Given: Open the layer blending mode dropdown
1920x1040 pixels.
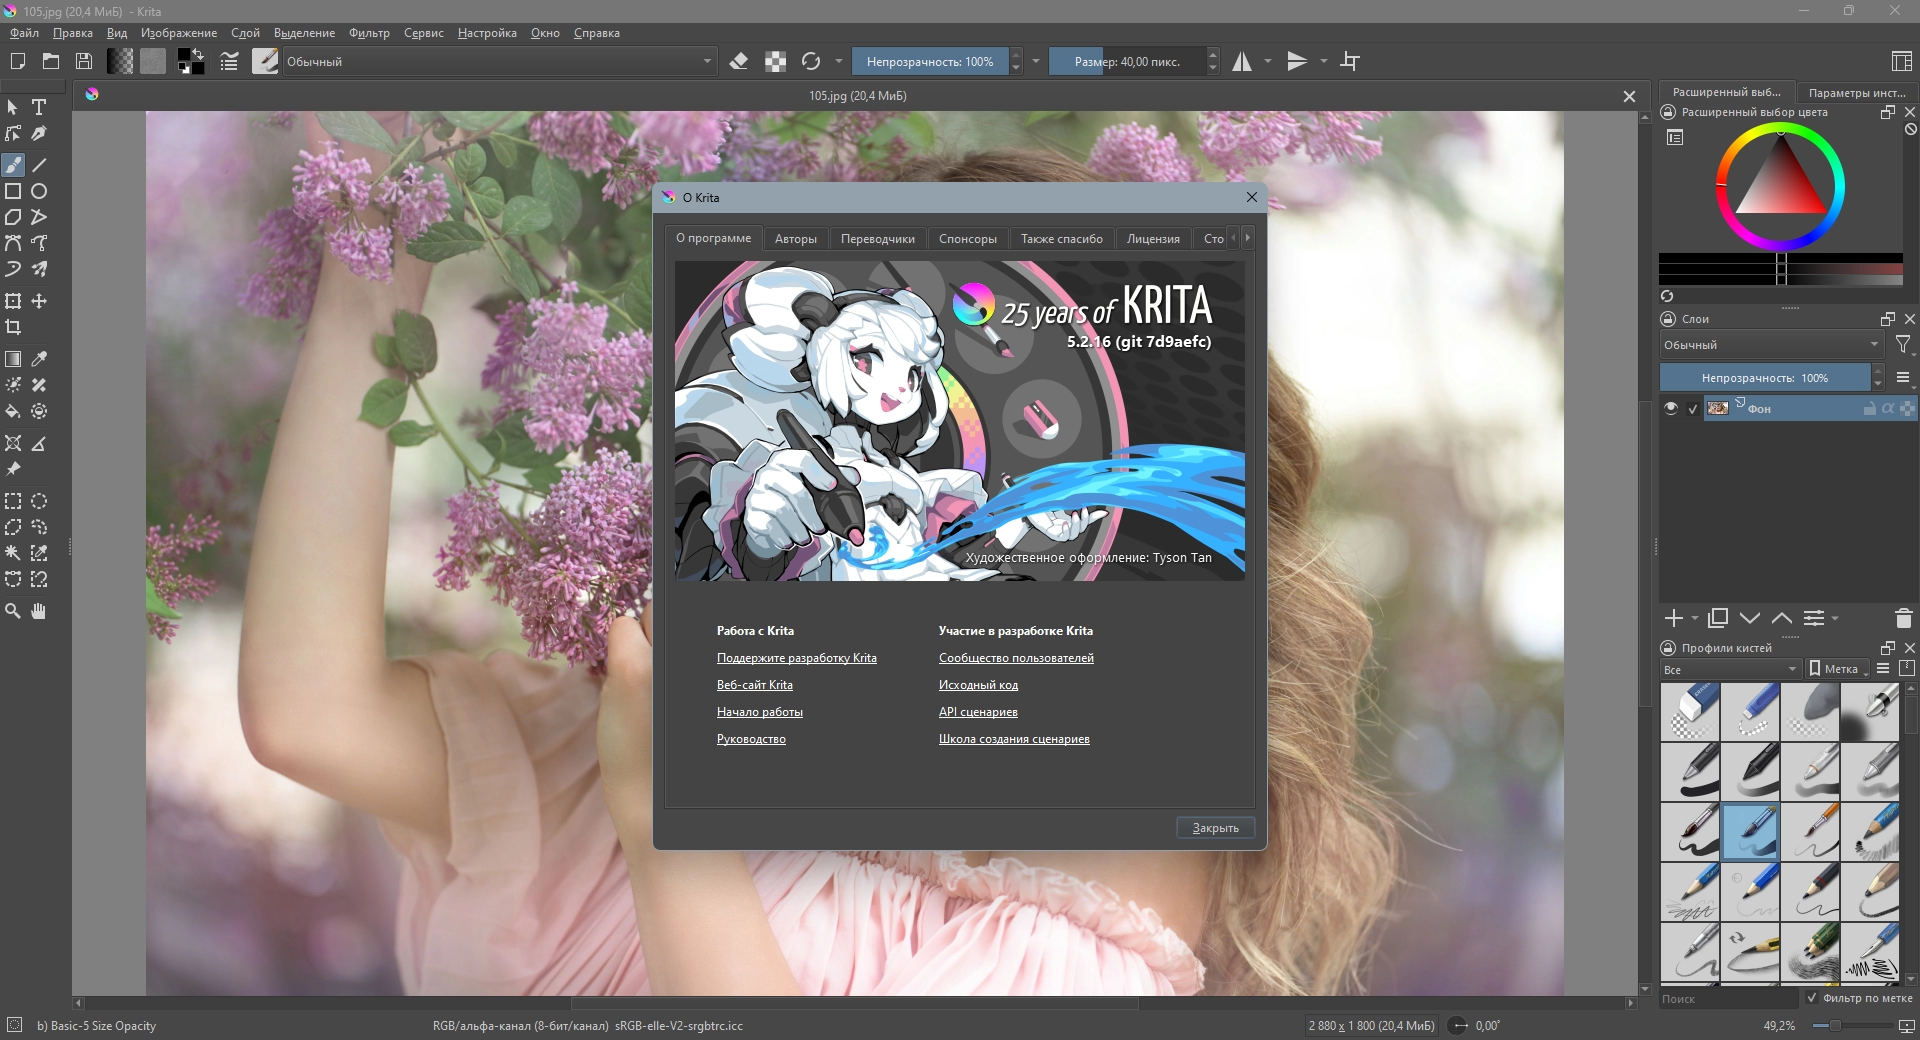Looking at the screenshot, I should 1771,344.
